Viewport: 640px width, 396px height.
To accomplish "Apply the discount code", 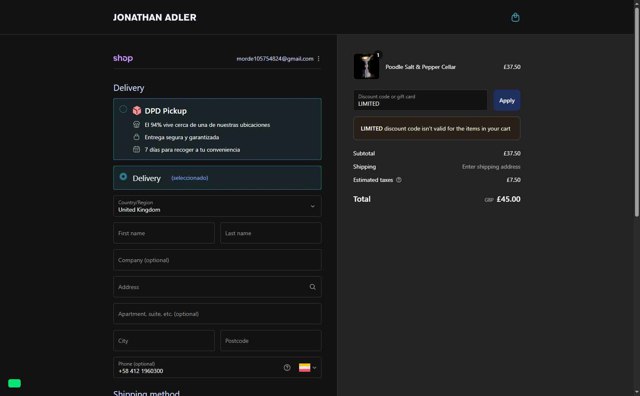I will [507, 100].
